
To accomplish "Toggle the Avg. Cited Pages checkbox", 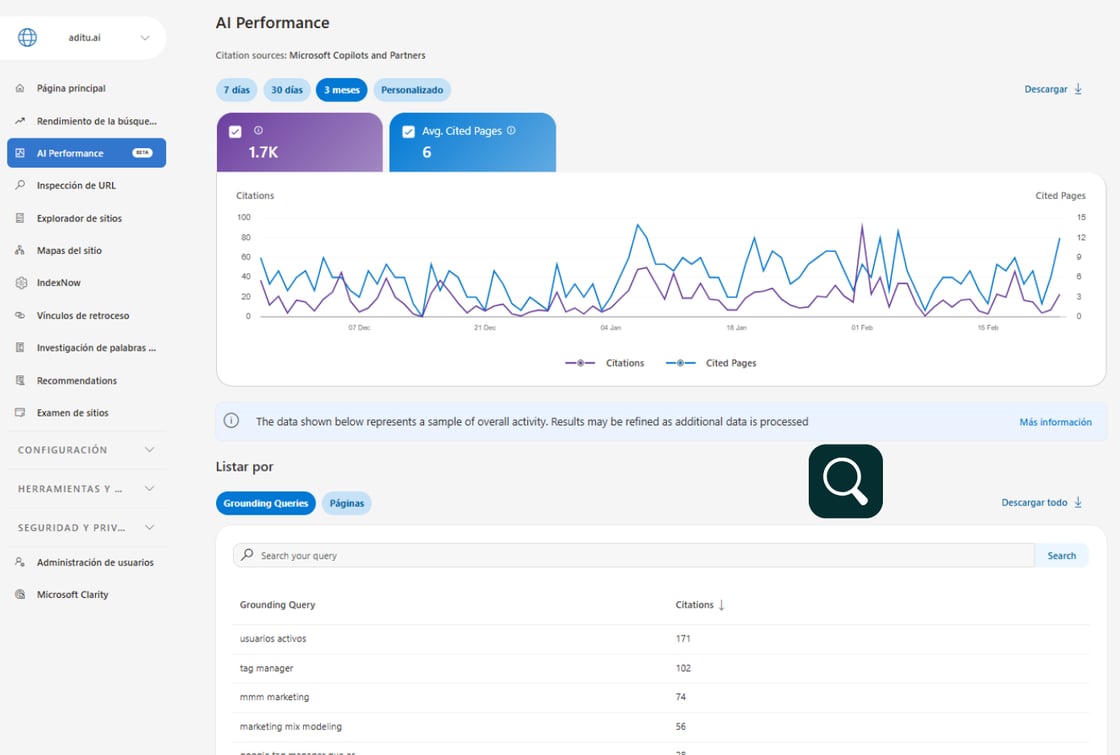I will [x=408, y=132].
